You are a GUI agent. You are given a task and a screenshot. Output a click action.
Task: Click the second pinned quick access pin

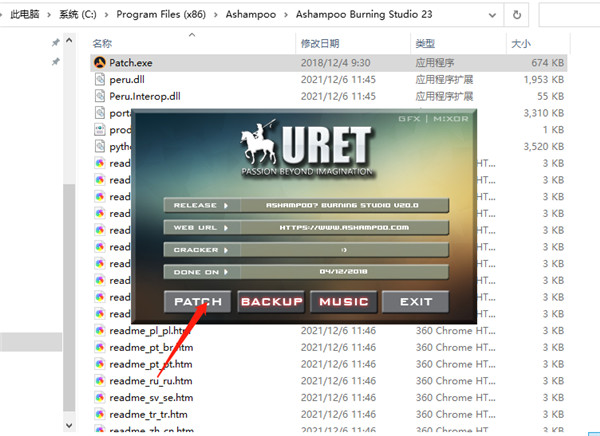pos(56,61)
